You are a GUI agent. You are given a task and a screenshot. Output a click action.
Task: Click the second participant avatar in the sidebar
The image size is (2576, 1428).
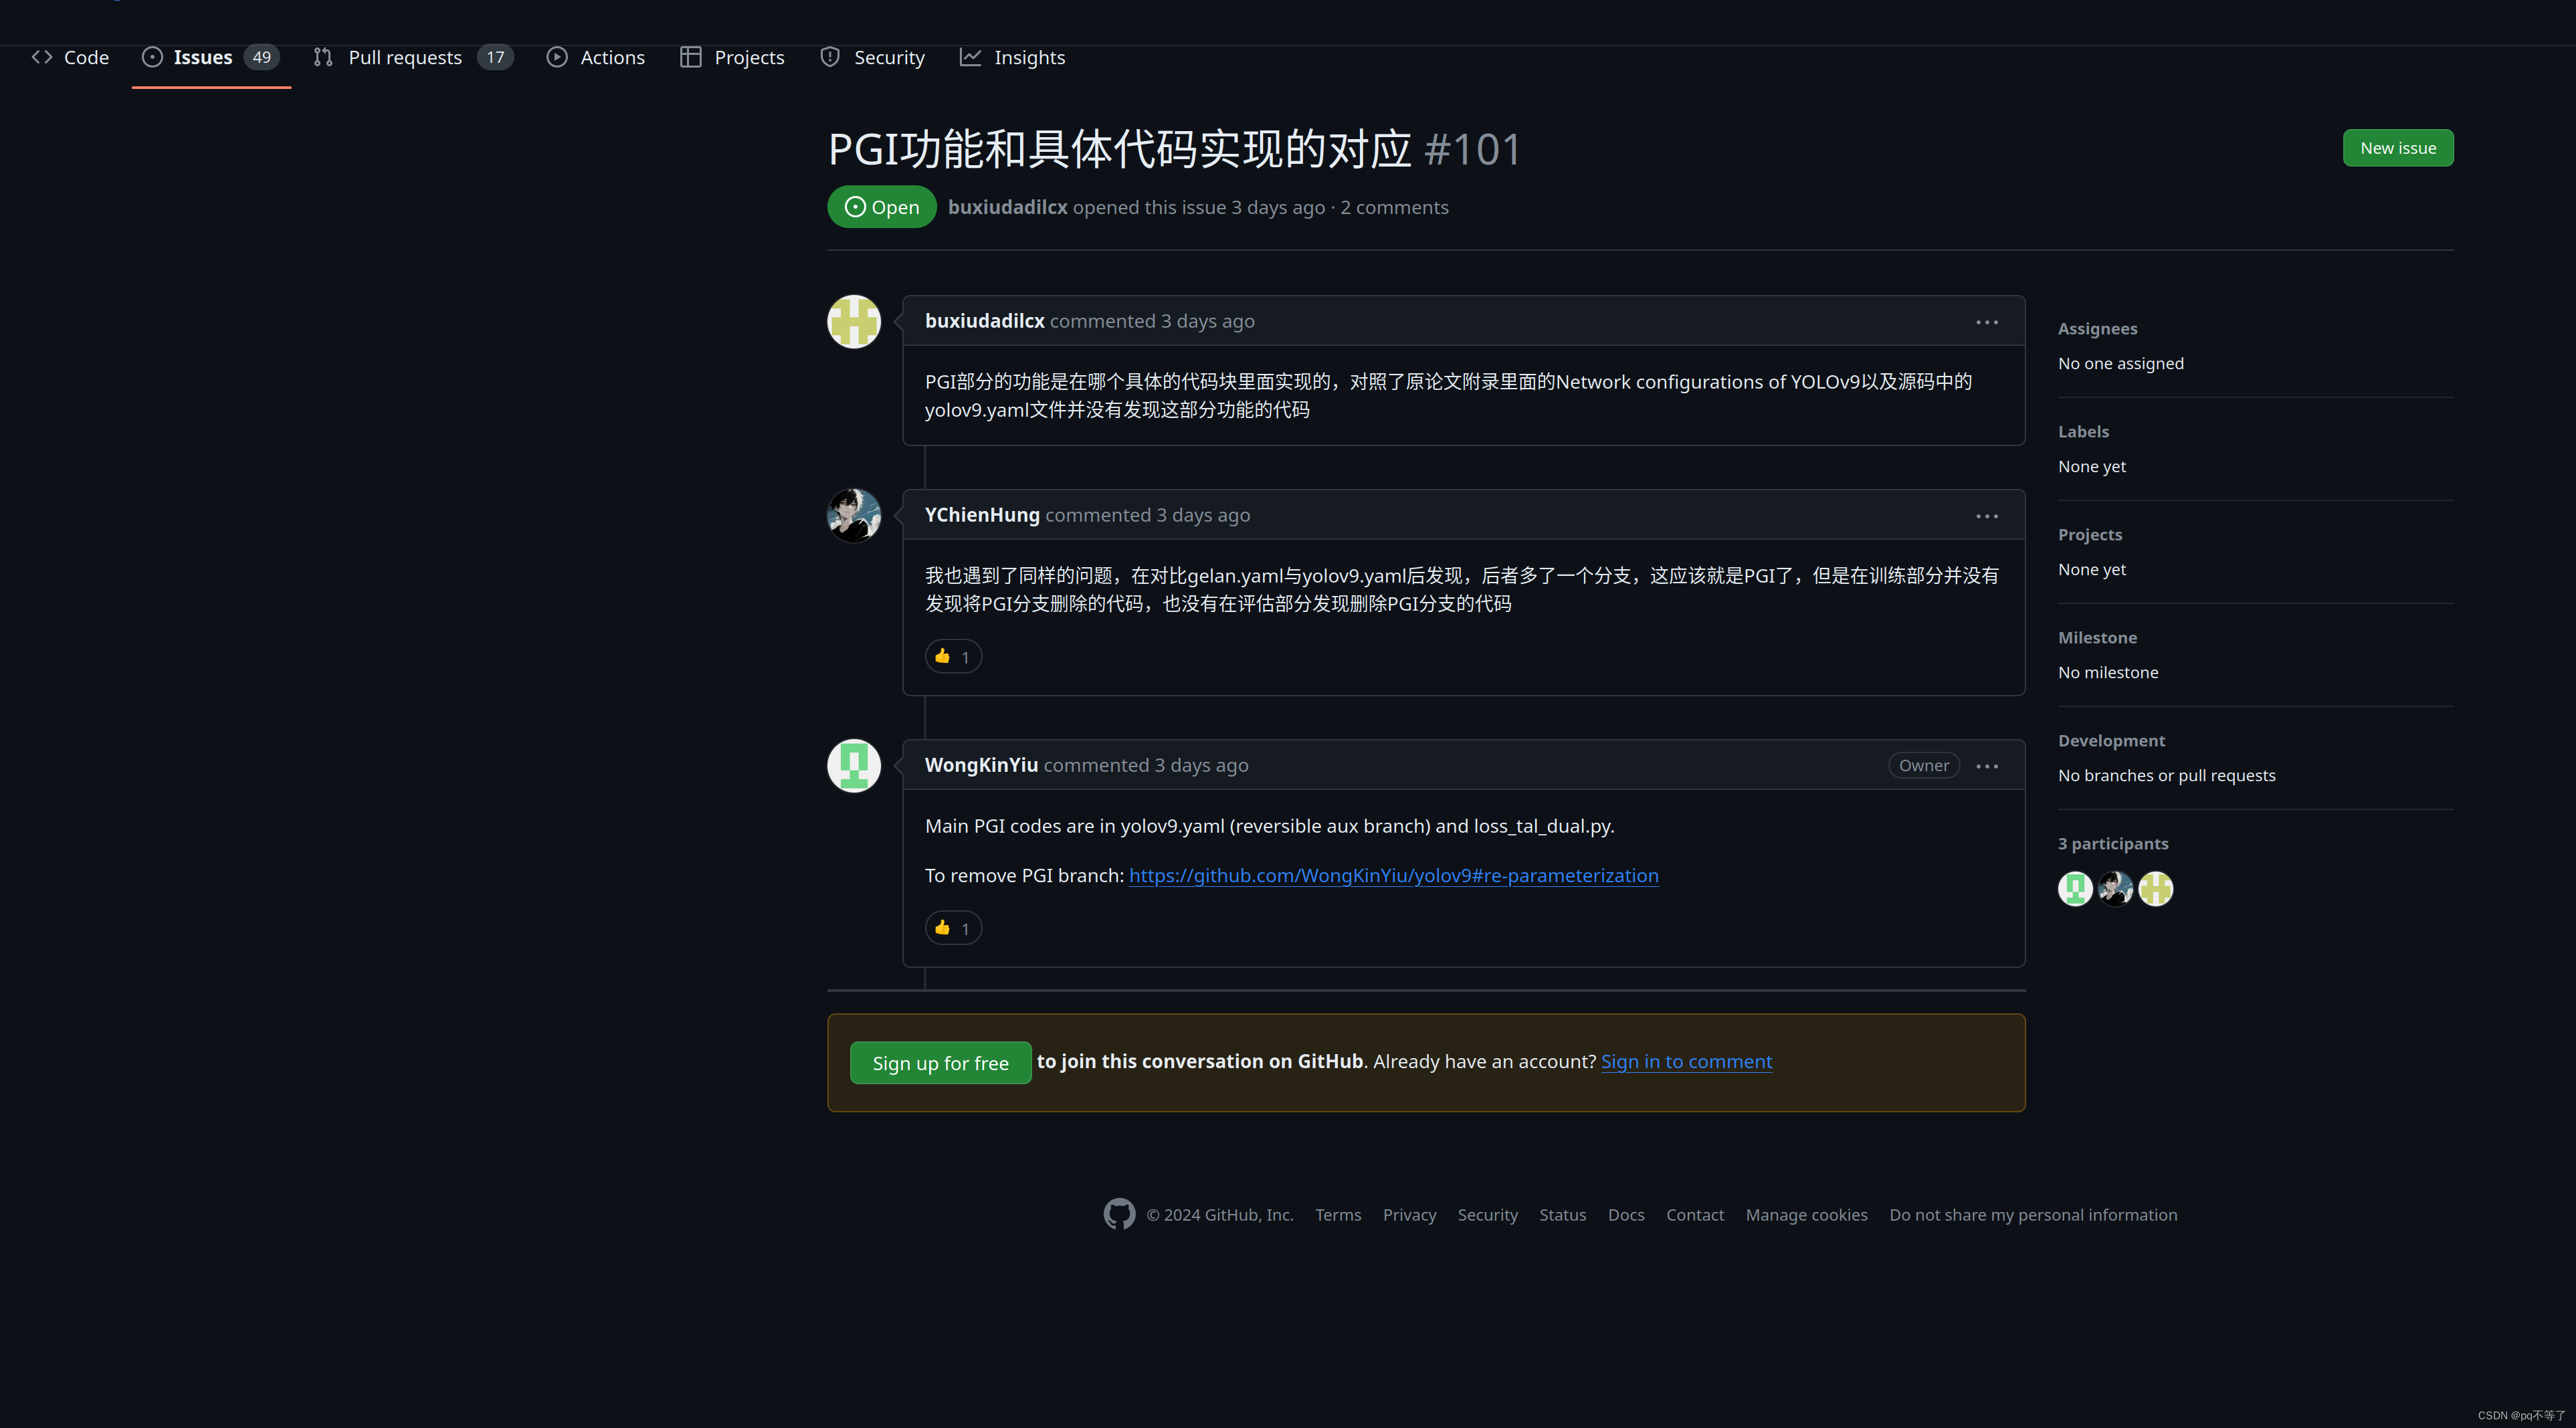2115,888
